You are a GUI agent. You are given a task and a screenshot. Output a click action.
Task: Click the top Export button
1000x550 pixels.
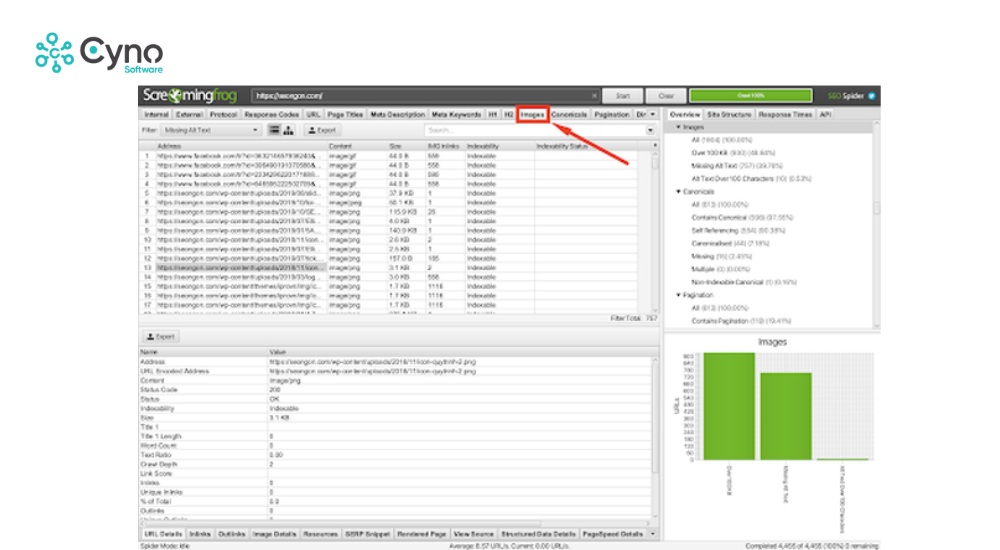tap(322, 130)
